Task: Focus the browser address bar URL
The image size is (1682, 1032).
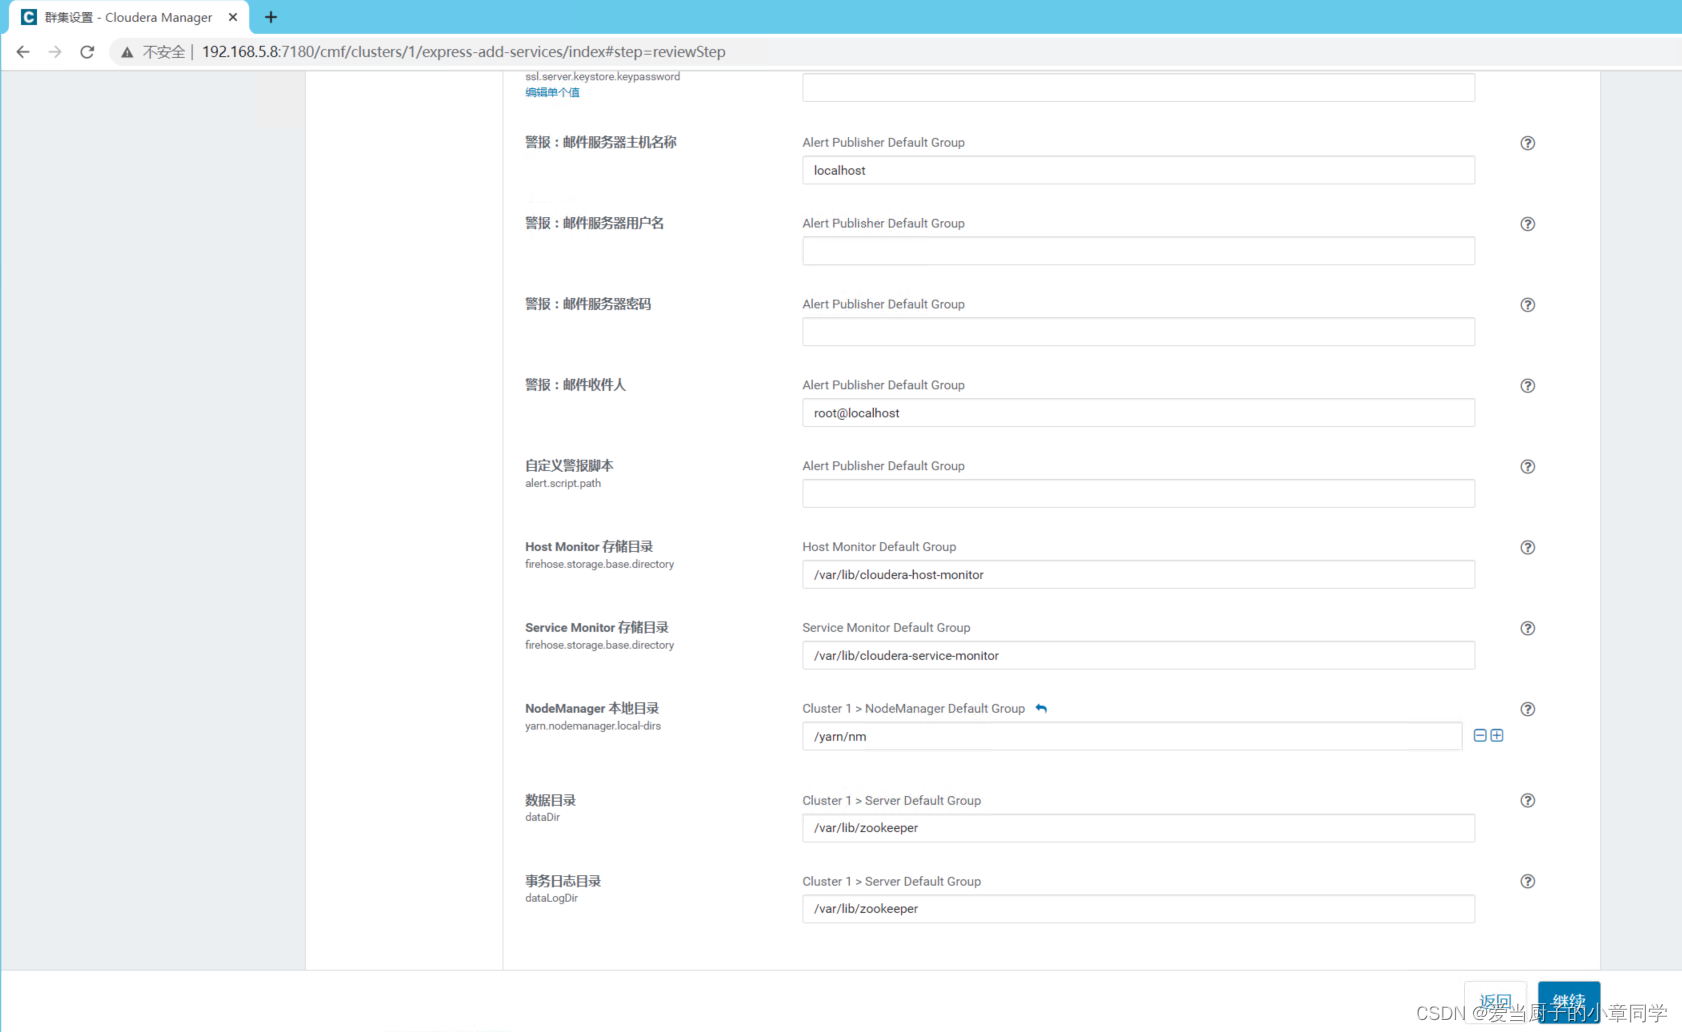Action: 464,52
